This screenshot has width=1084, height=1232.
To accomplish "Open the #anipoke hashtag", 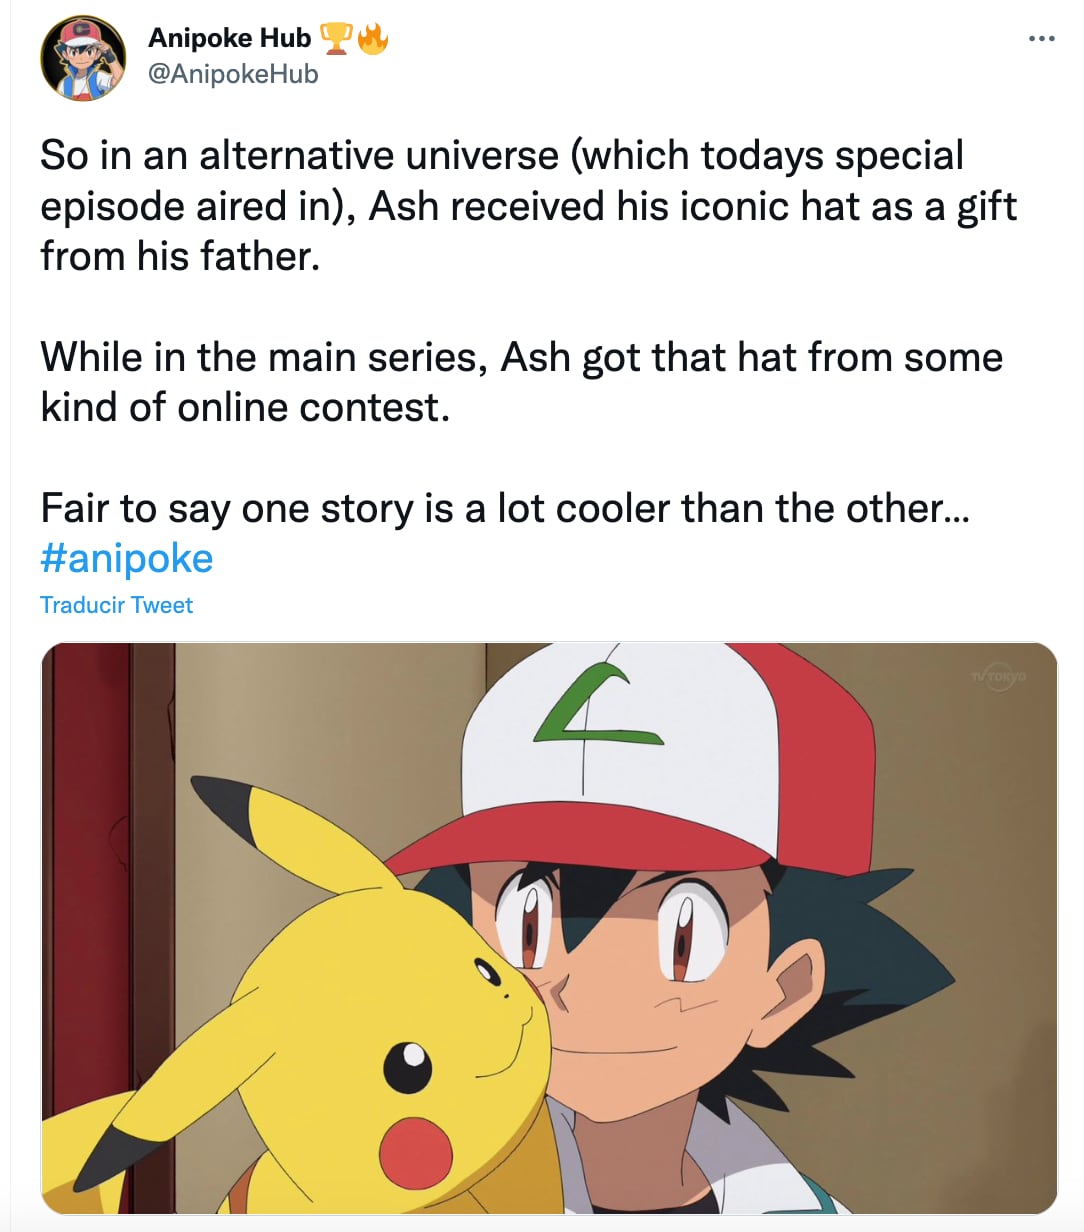I will (x=127, y=558).
